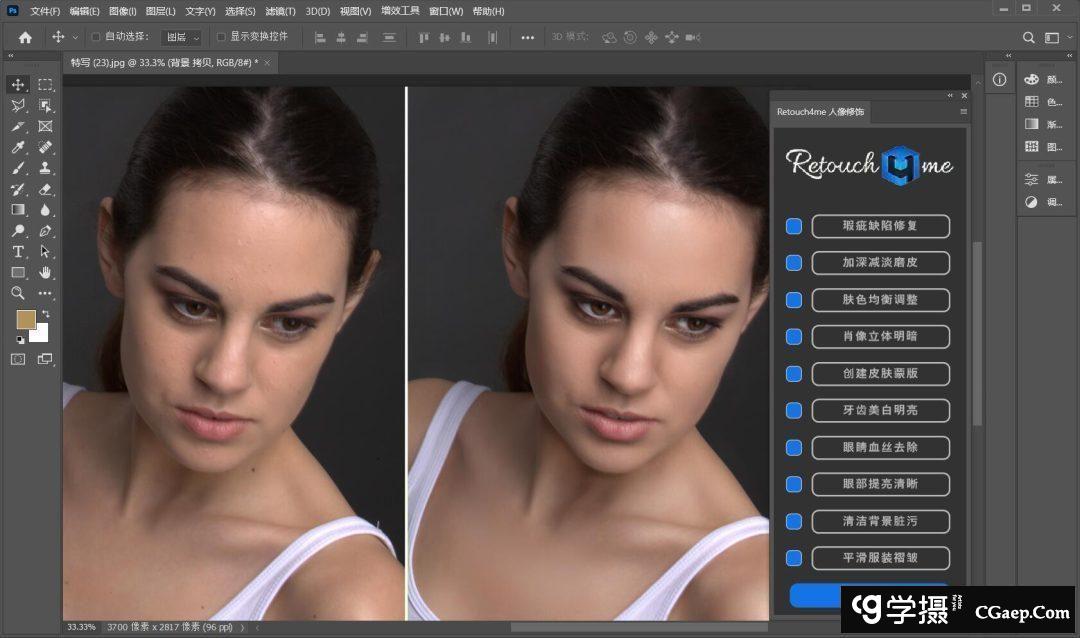Pick the Clone Stamp tool
Image resolution: width=1080 pixels, height=638 pixels.
pos(45,168)
